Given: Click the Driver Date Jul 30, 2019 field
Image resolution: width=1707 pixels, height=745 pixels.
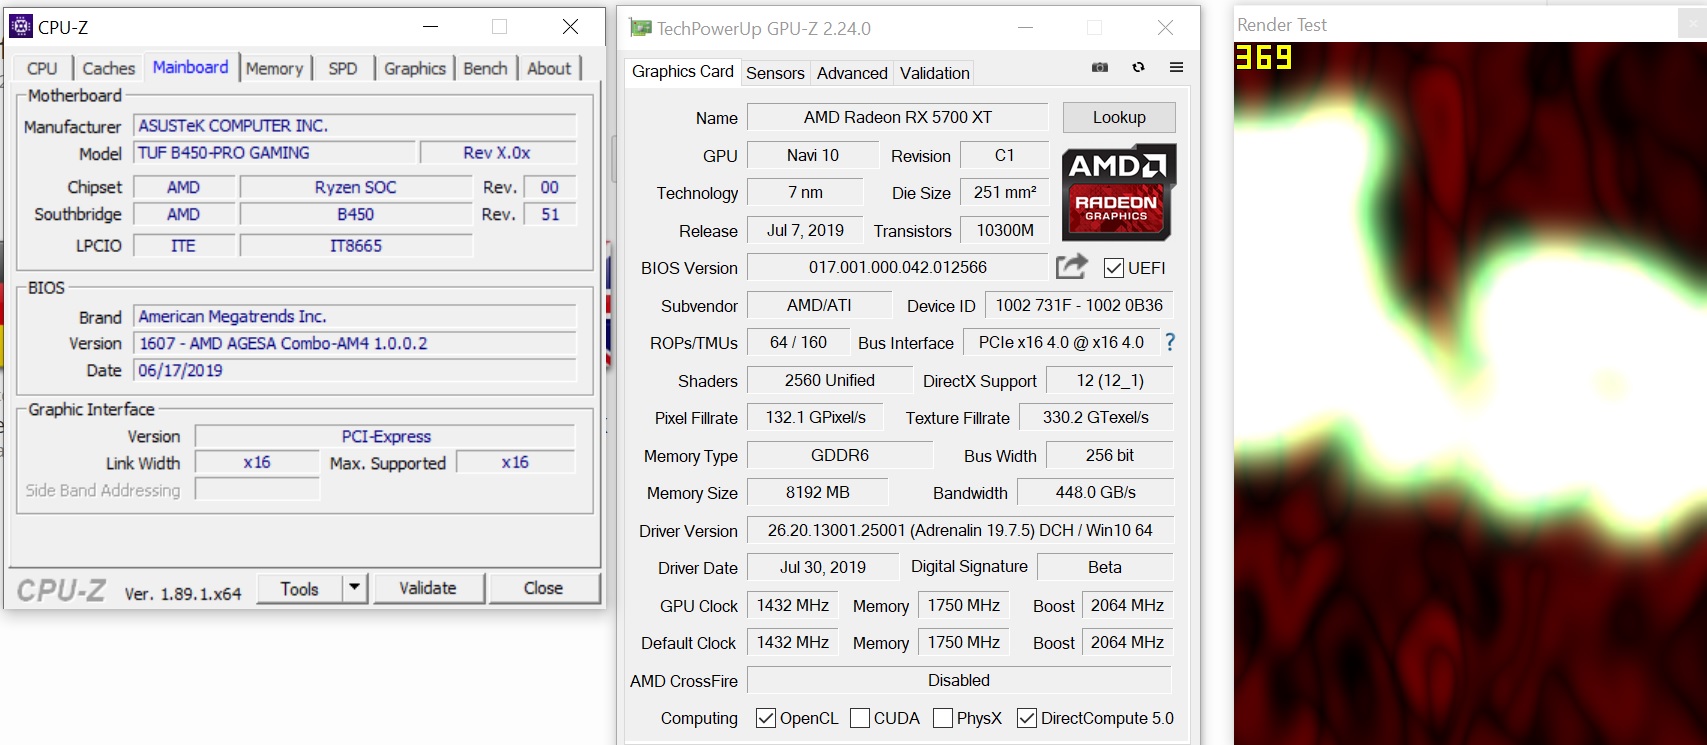Looking at the screenshot, I should [823, 567].
